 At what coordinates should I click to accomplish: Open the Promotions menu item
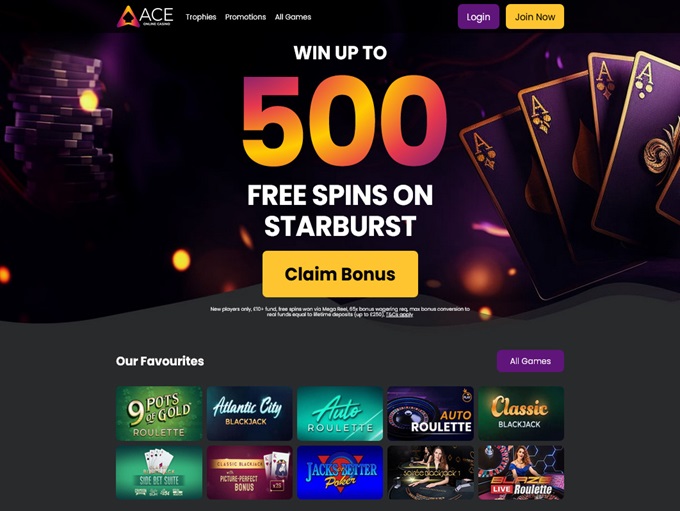pyautogui.click(x=245, y=17)
